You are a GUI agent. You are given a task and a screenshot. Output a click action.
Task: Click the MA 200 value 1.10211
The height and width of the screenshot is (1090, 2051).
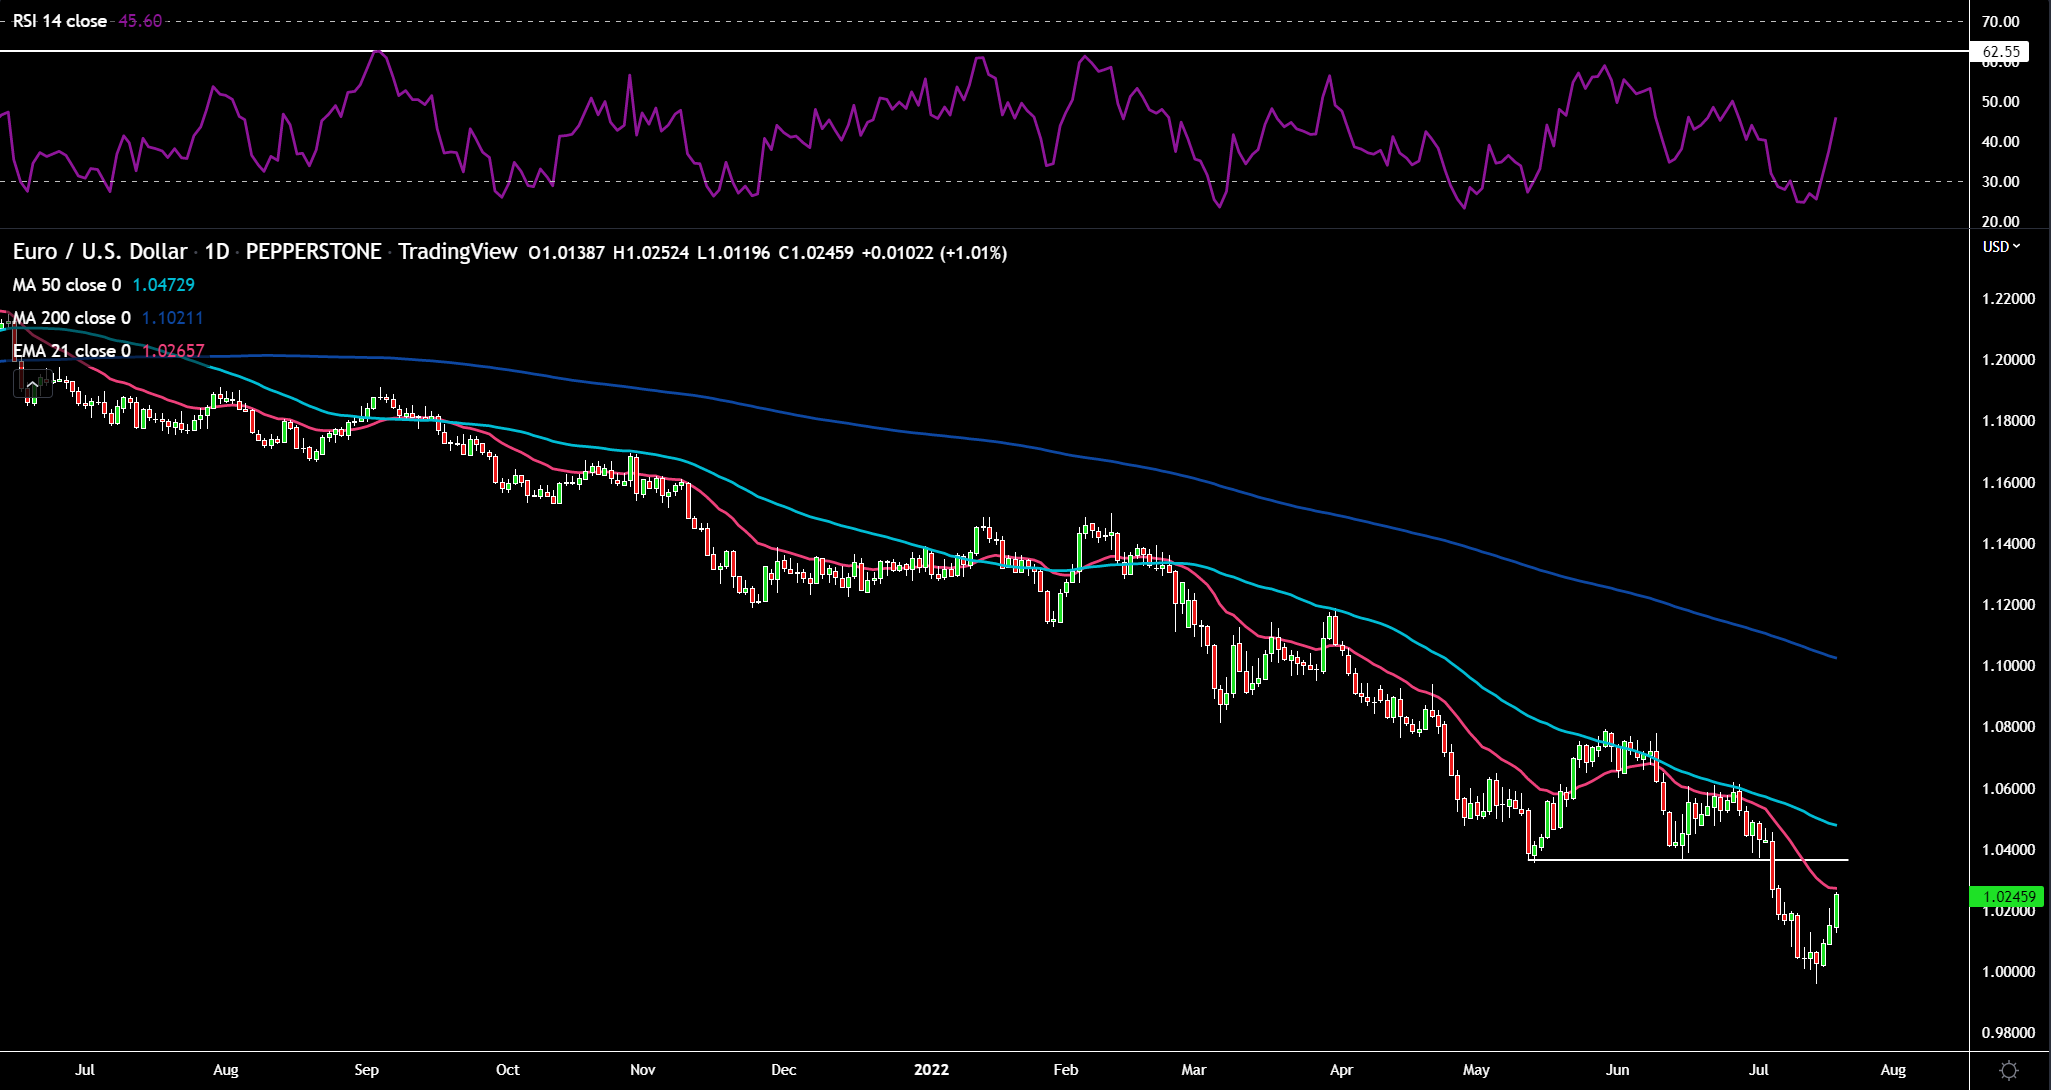pyautogui.click(x=173, y=318)
